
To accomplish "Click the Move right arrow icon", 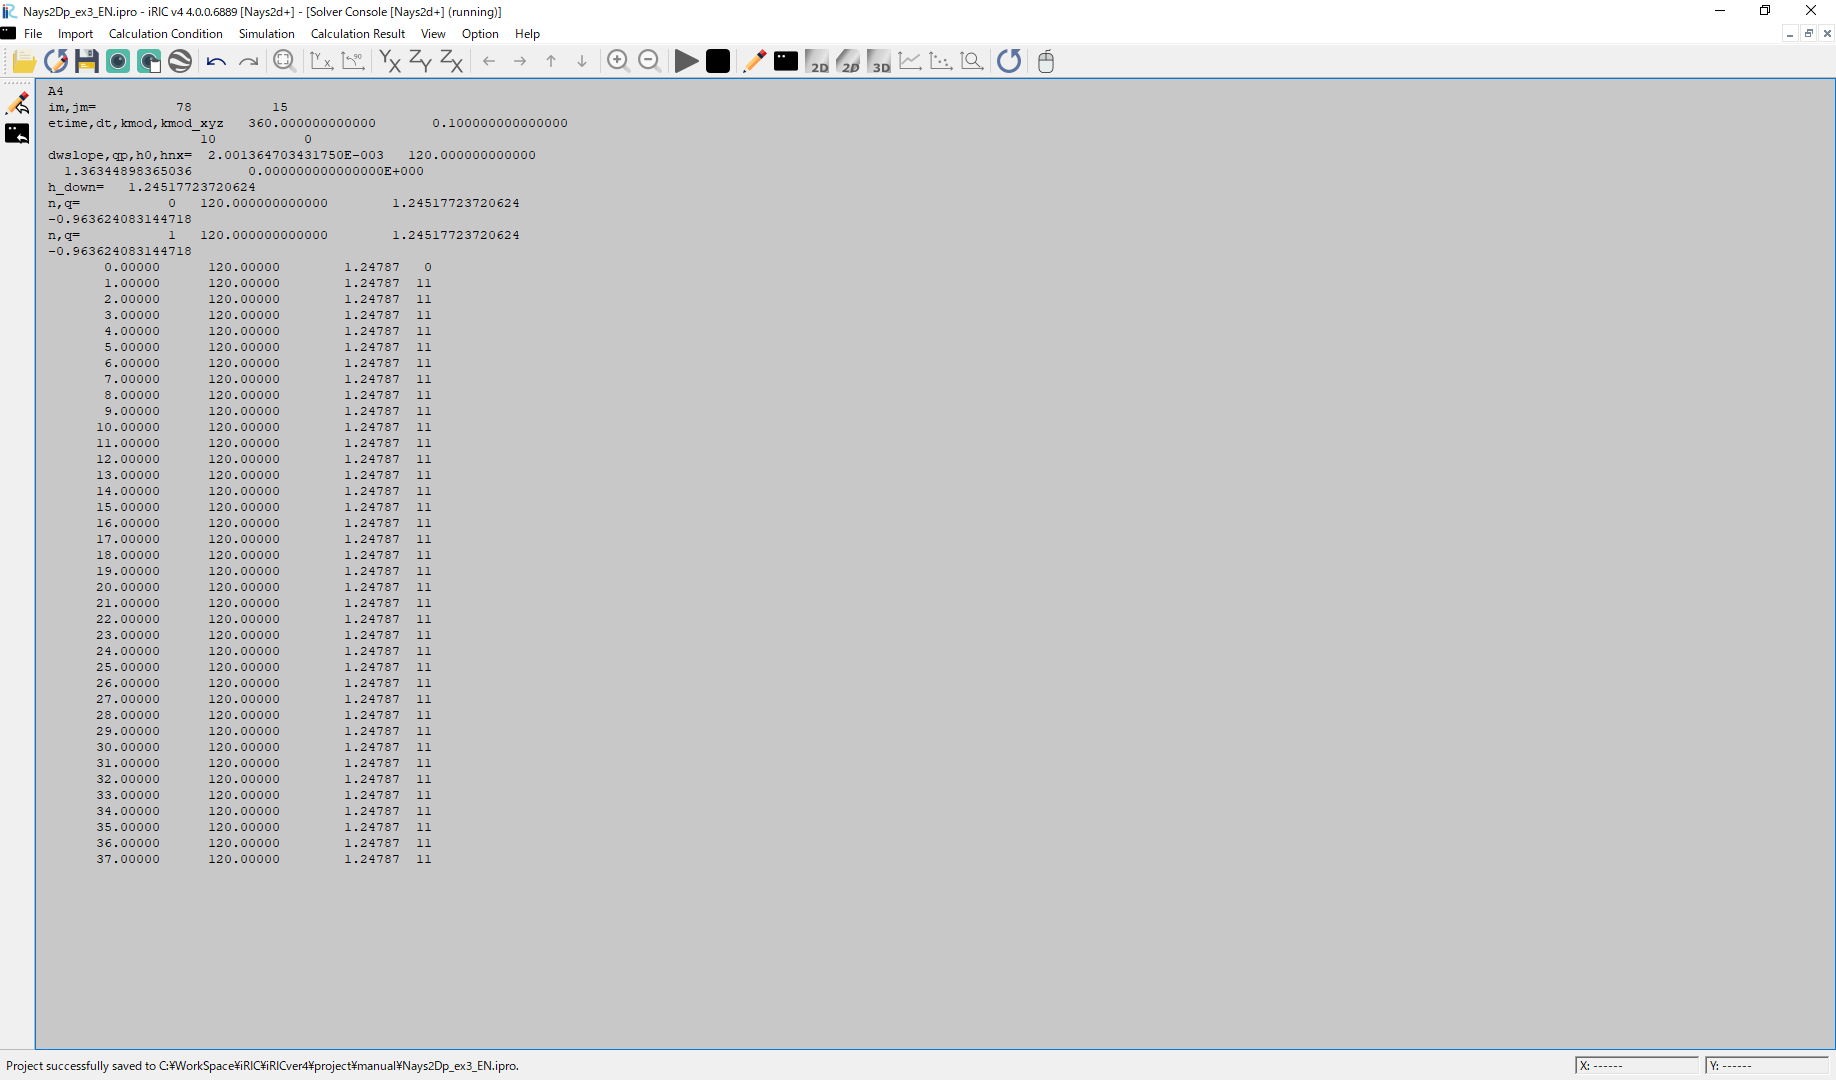I will [520, 61].
